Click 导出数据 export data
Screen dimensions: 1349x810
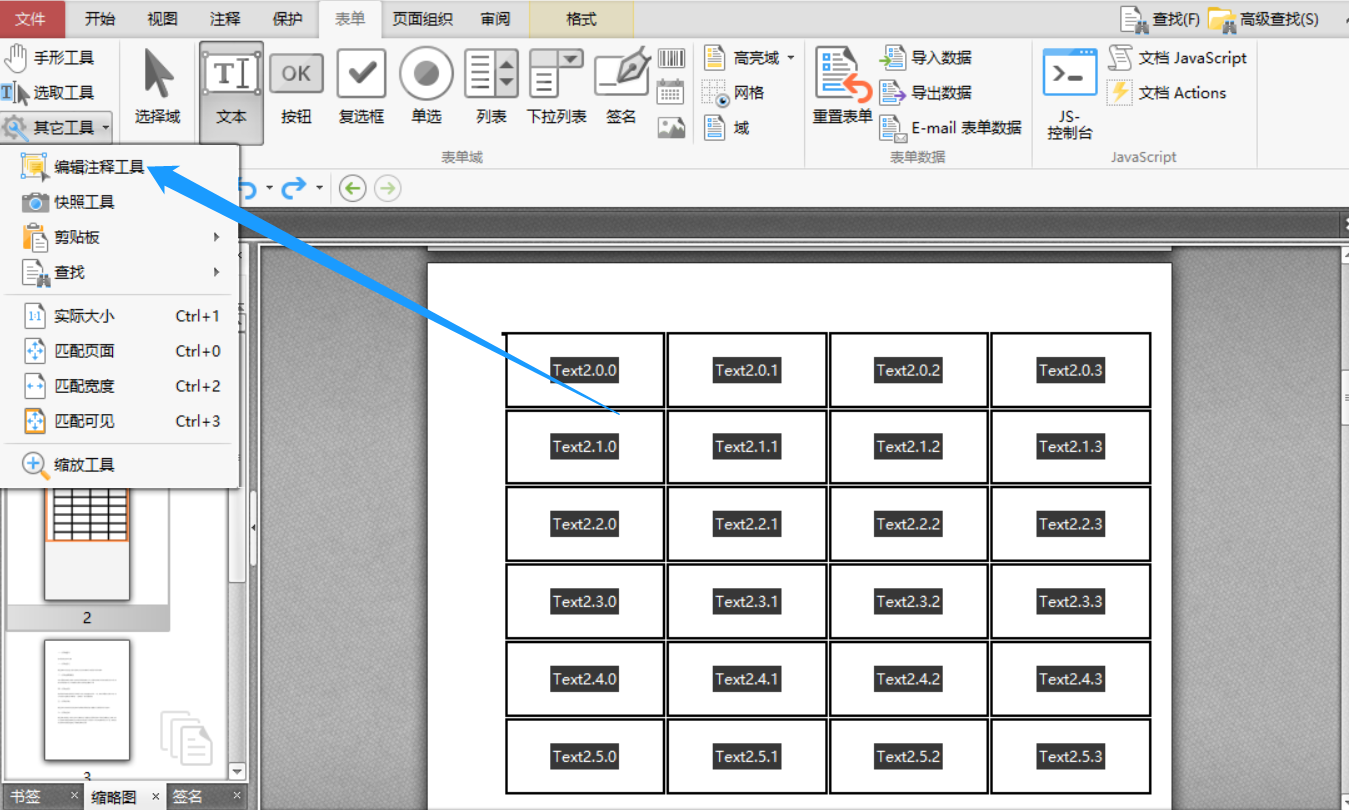coord(926,93)
